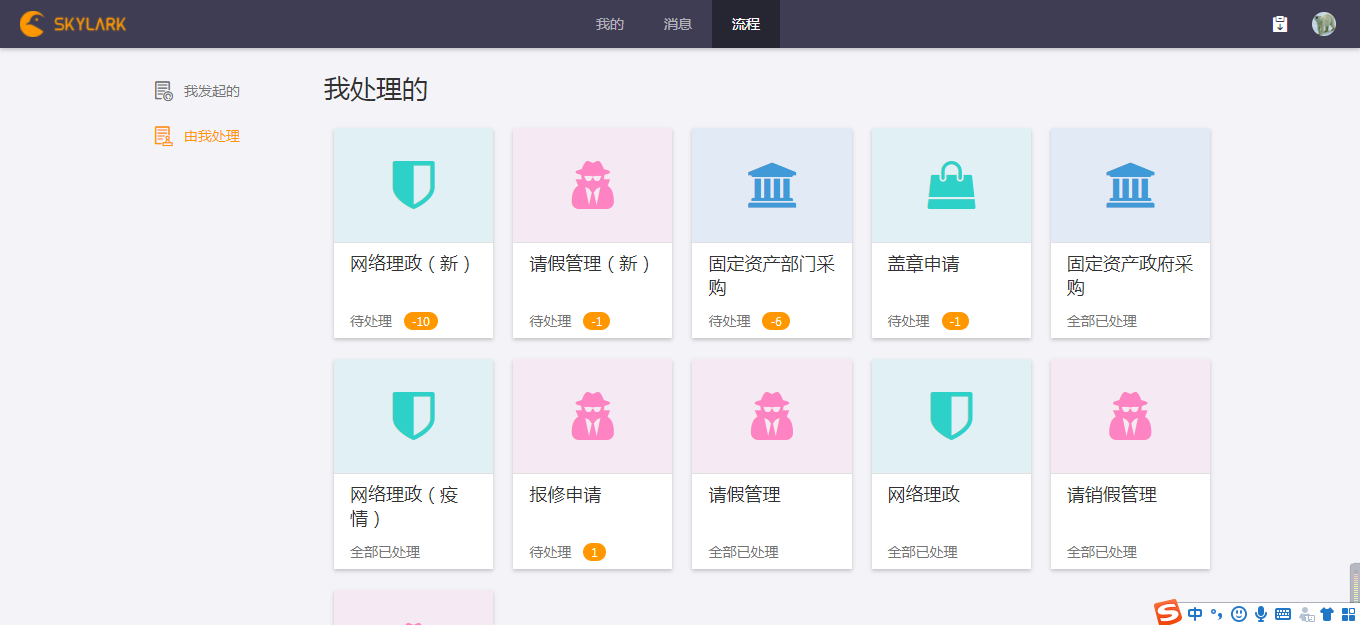
Task: Open 由我处理 in sidebar
Action: coord(212,136)
